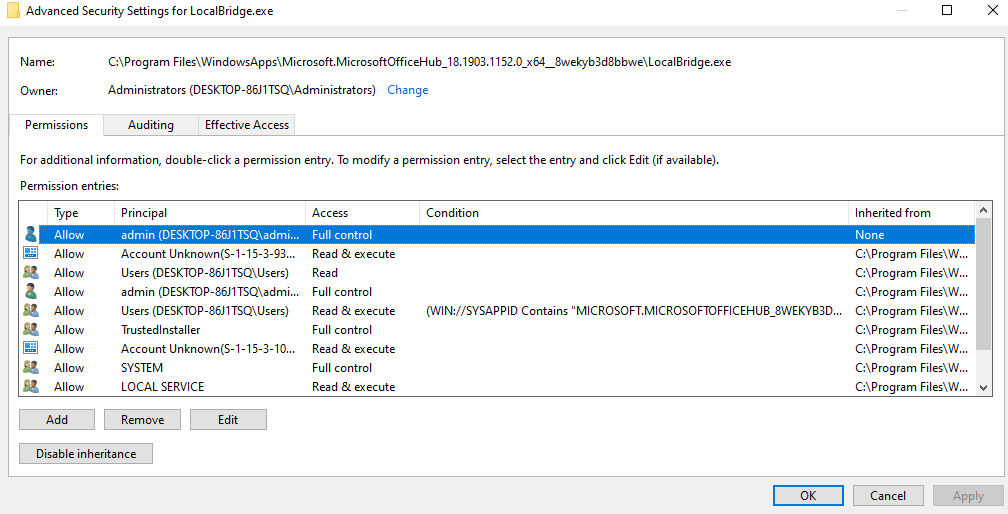Click the LOCAL SERVICE entry icon

(x=30, y=387)
